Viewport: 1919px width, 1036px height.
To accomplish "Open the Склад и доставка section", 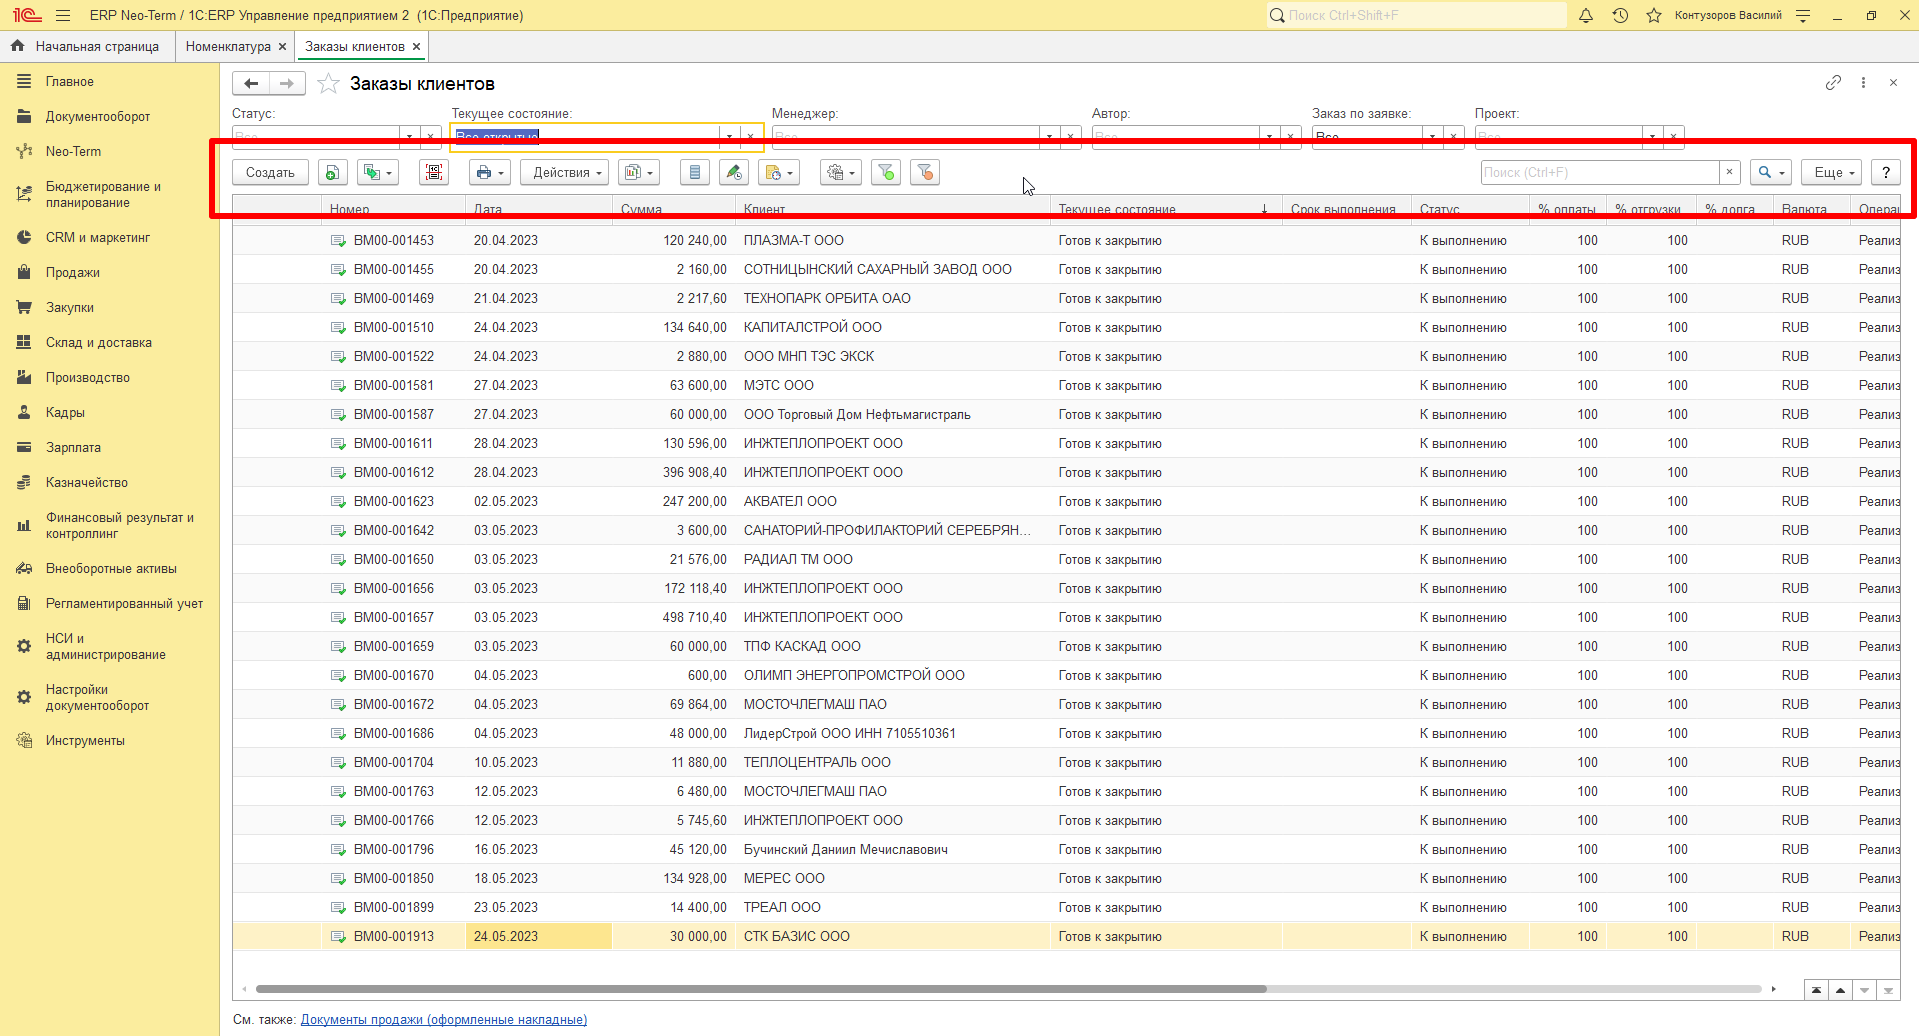I will 99,343.
